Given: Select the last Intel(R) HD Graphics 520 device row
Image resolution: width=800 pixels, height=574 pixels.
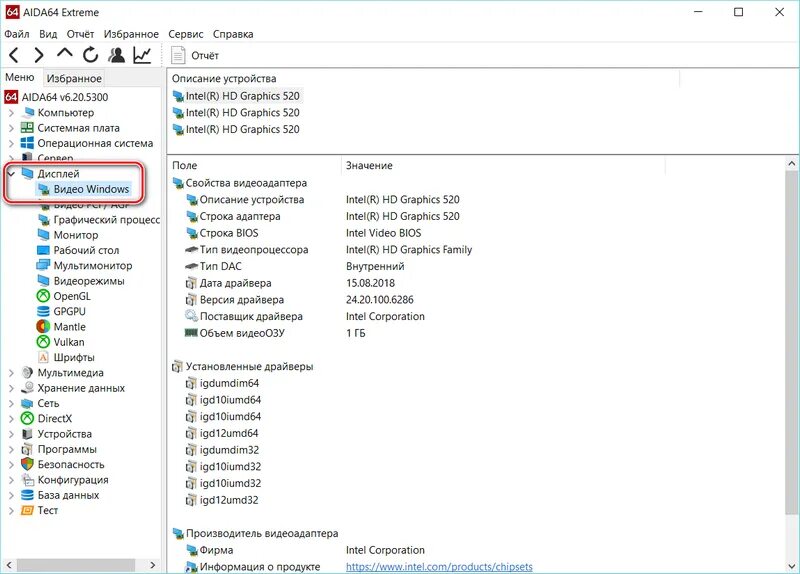Looking at the screenshot, I should (236, 130).
